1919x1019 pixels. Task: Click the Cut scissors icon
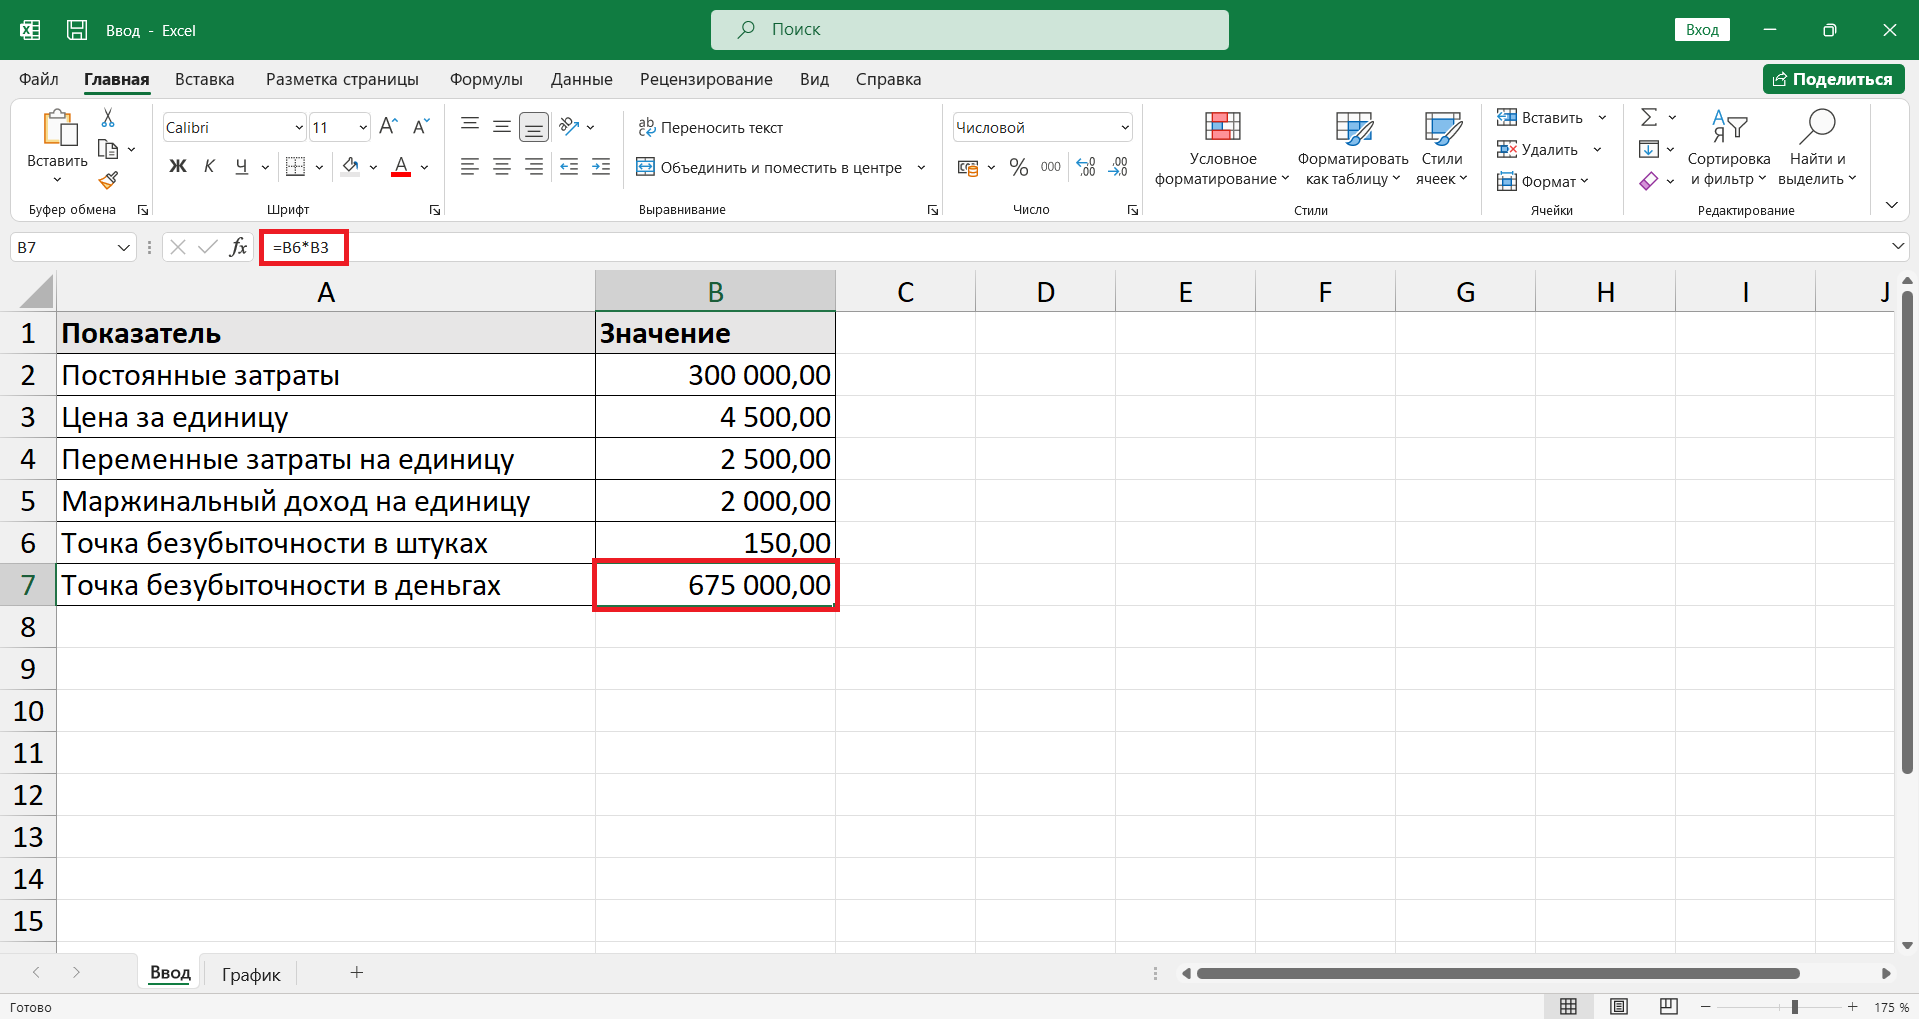coord(108,118)
